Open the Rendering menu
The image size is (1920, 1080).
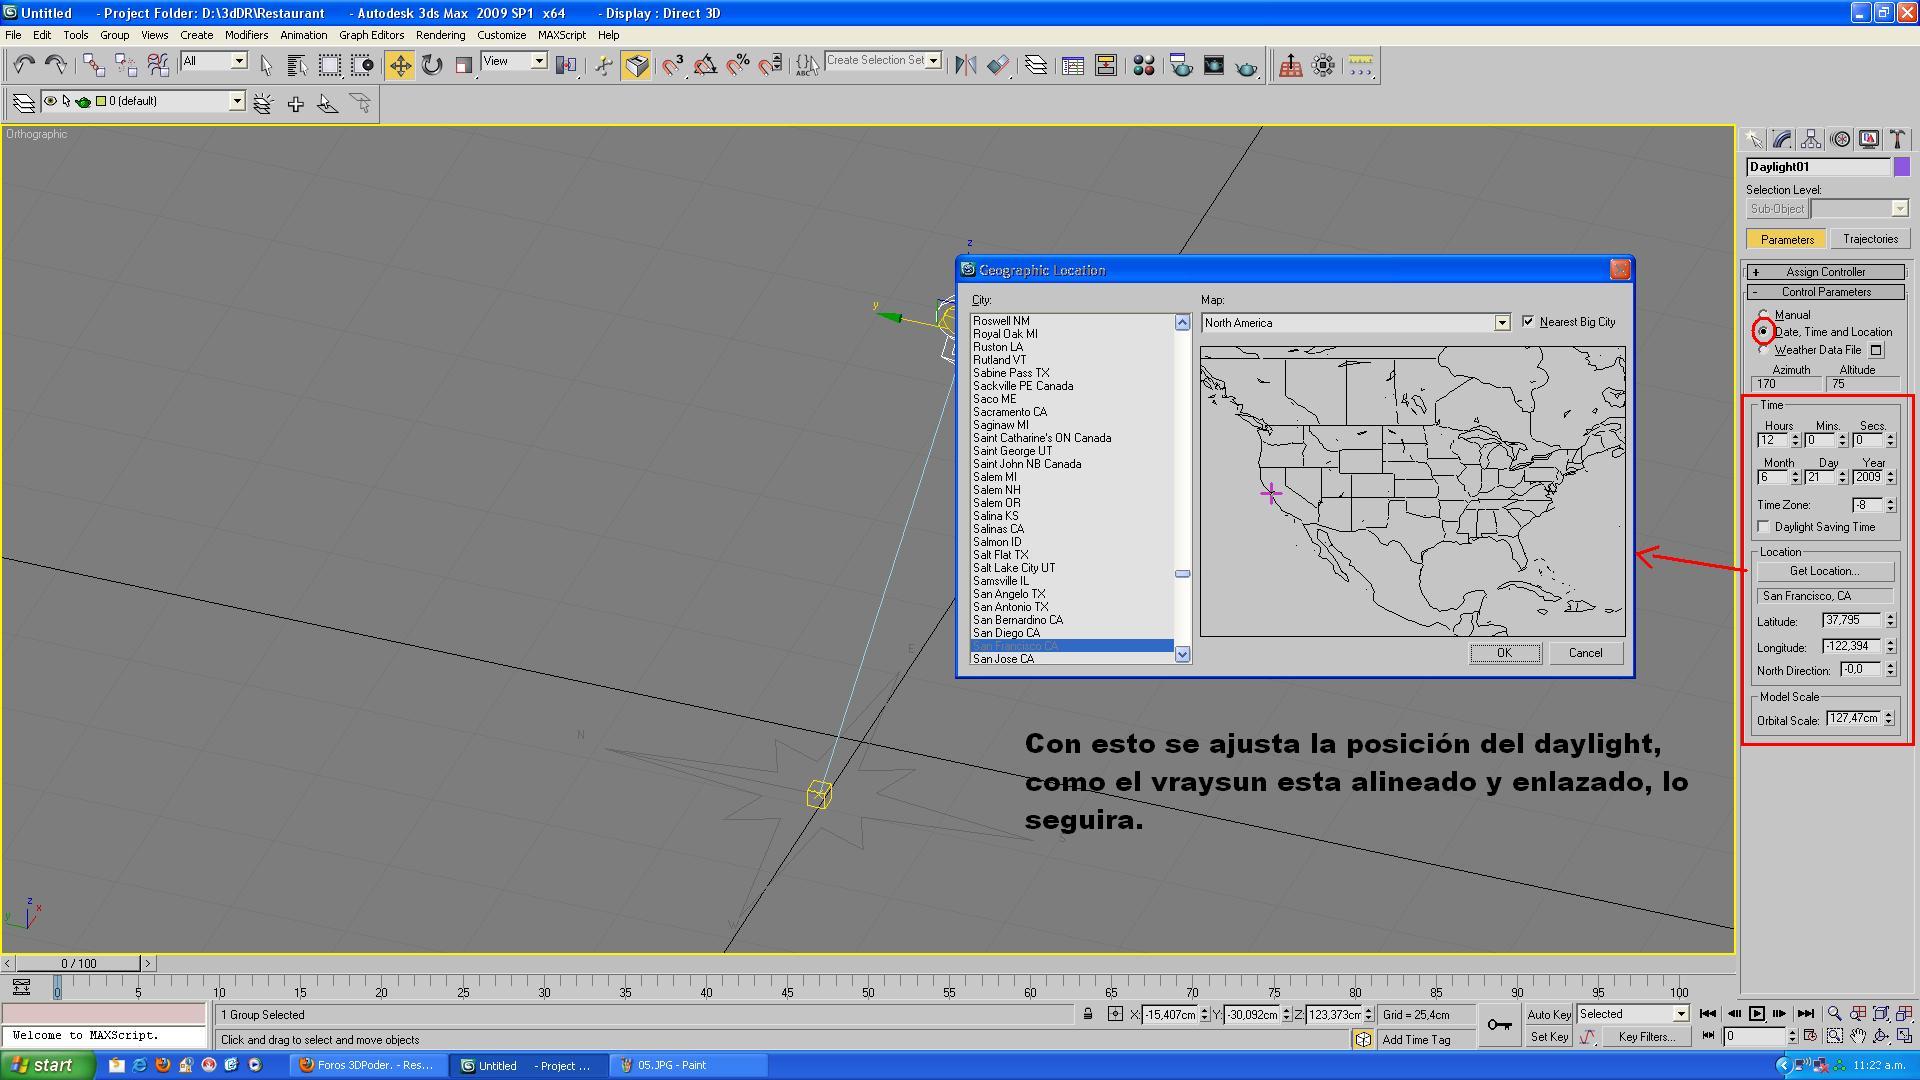point(440,35)
